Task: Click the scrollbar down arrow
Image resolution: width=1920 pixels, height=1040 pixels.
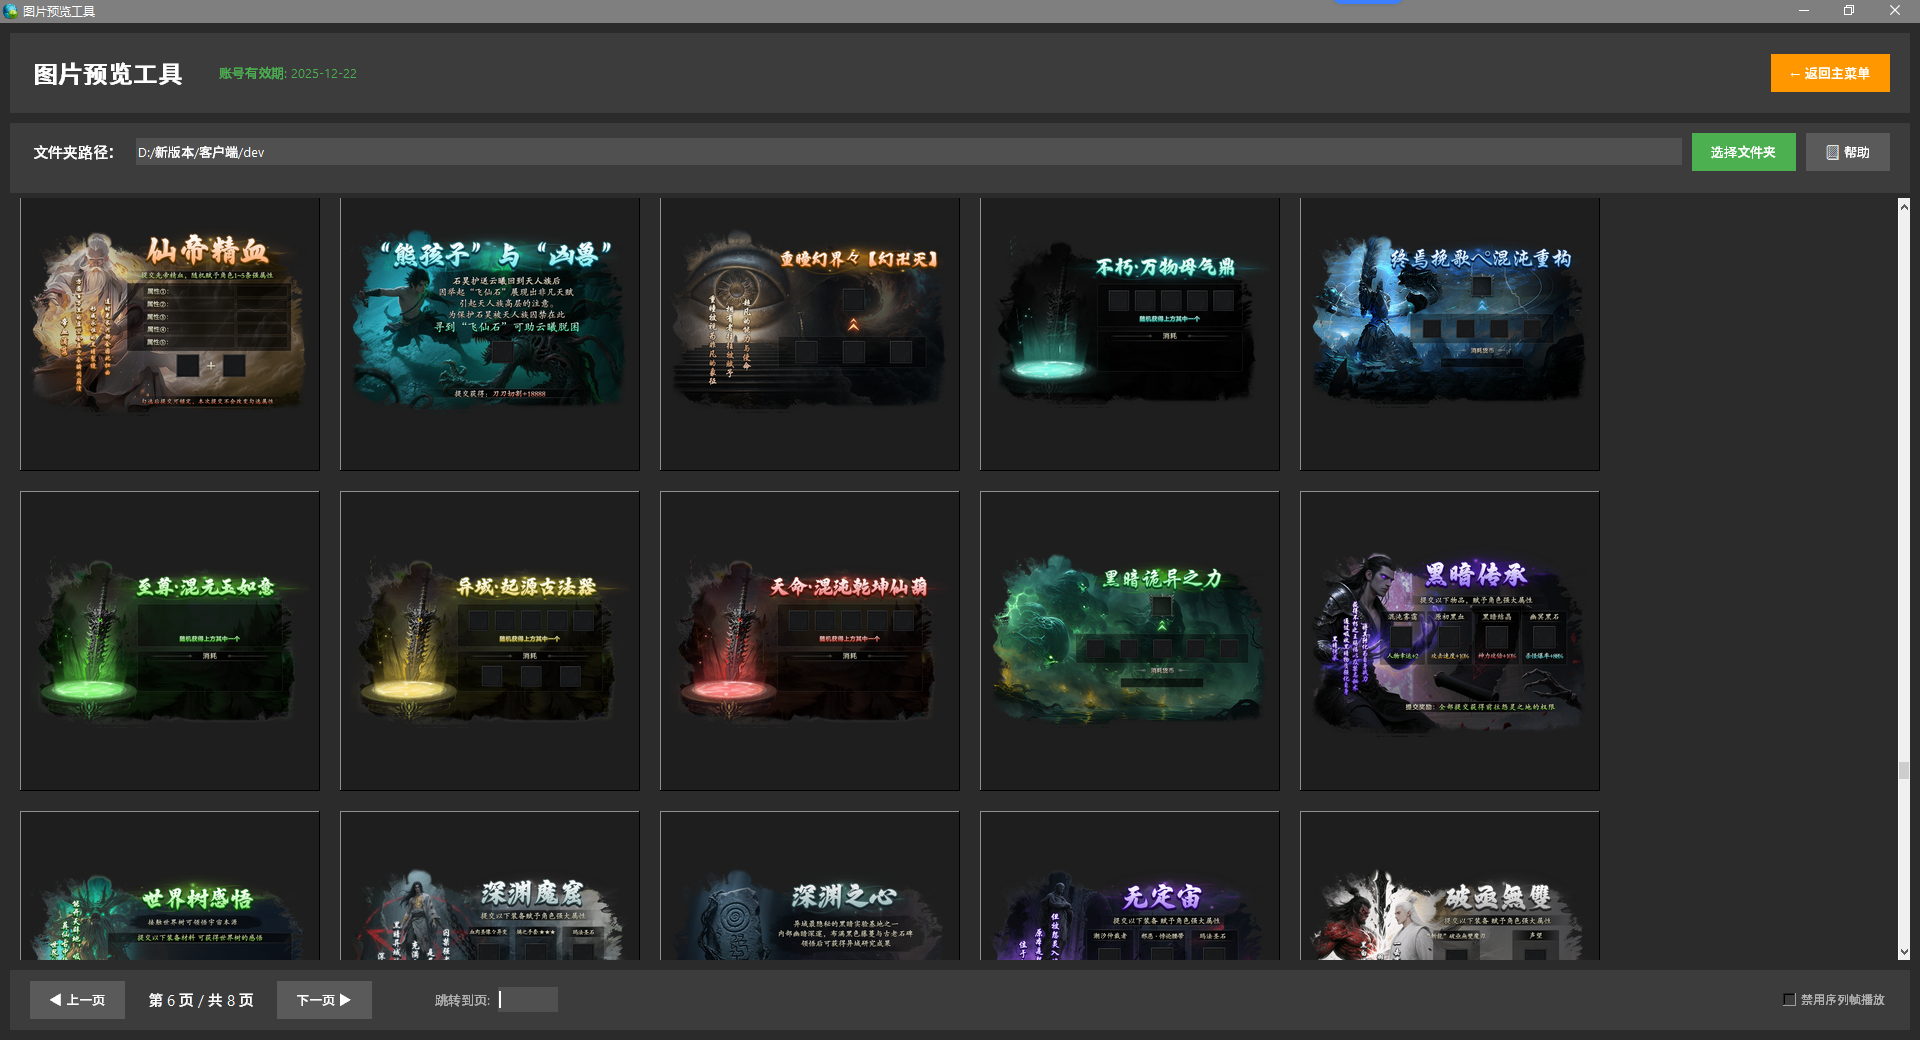Action: (x=1904, y=952)
